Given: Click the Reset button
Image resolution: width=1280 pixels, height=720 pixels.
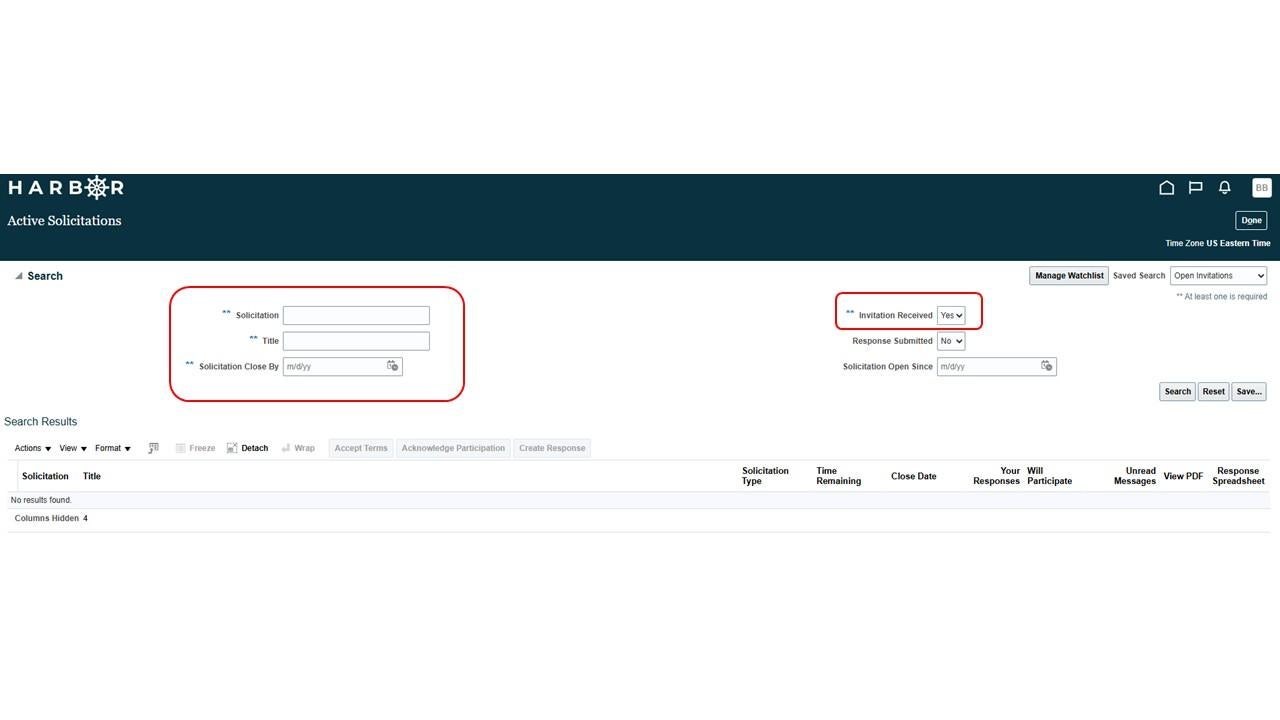Looking at the screenshot, I should coord(1213,391).
